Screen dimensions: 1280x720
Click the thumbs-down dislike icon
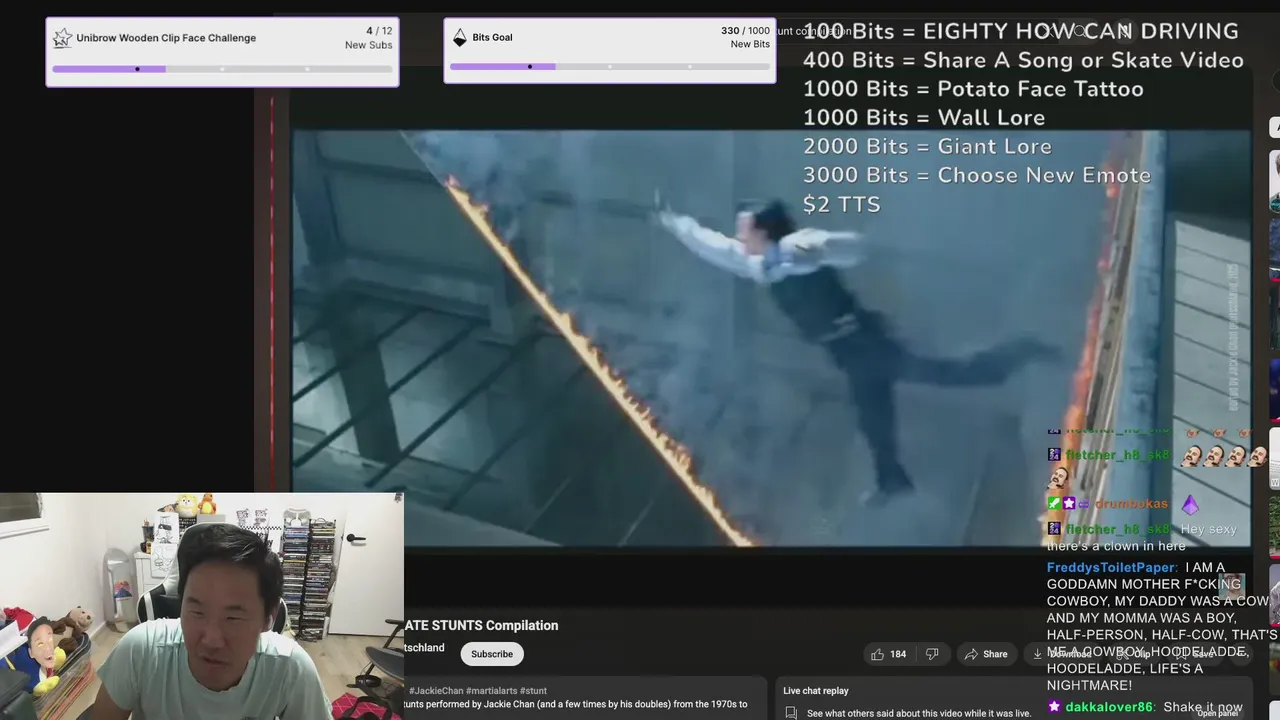click(932, 654)
